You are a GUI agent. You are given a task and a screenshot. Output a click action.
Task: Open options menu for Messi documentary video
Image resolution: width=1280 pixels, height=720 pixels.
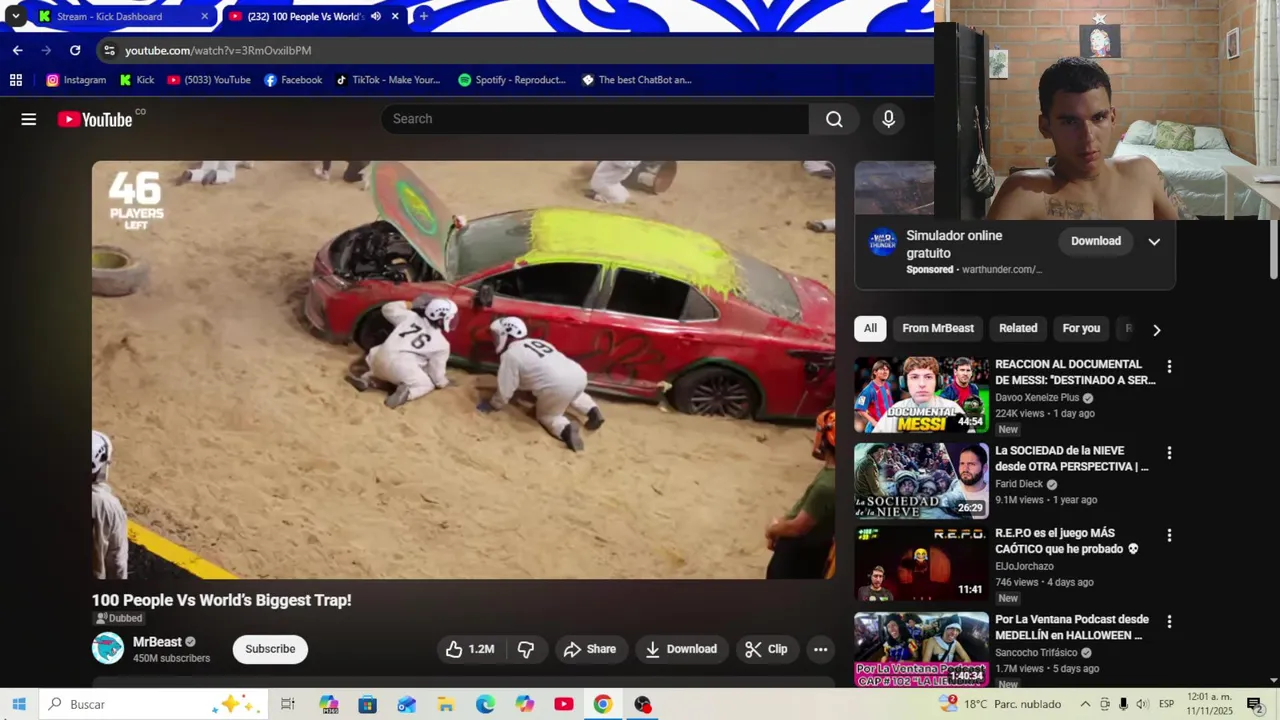pos(1169,367)
